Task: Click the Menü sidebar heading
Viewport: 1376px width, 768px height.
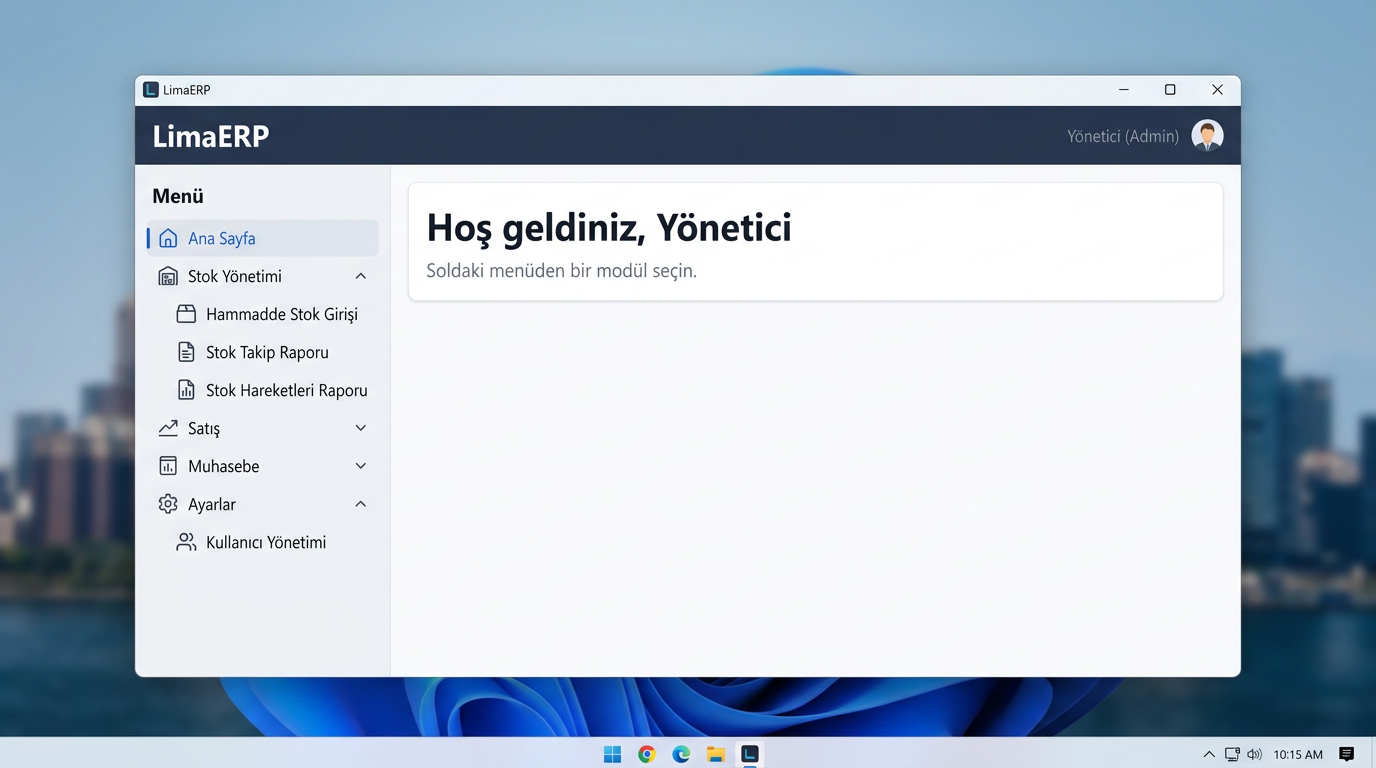Action: pyautogui.click(x=178, y=196)
